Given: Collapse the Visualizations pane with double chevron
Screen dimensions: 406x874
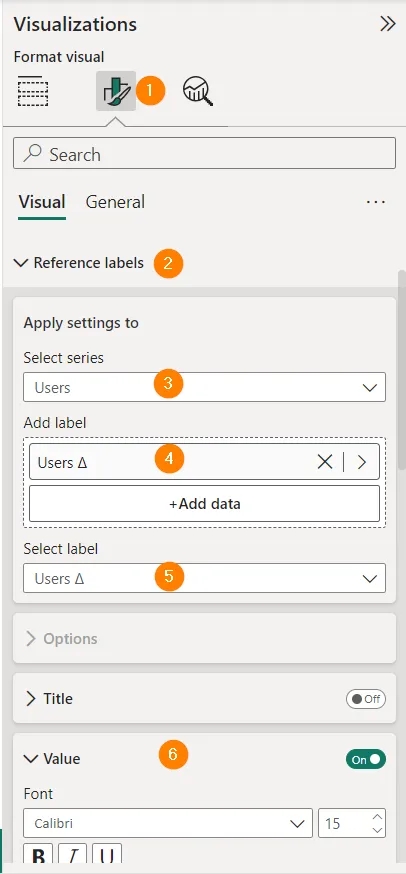Looking at the screenshot, I should click(388, 24).
